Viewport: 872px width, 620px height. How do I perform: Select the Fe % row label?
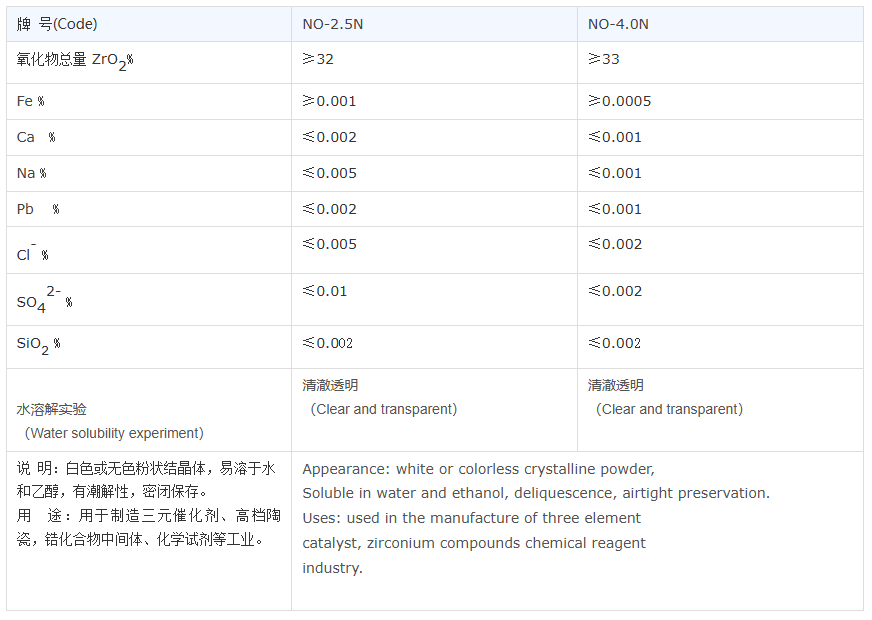[x=31, y=101]
